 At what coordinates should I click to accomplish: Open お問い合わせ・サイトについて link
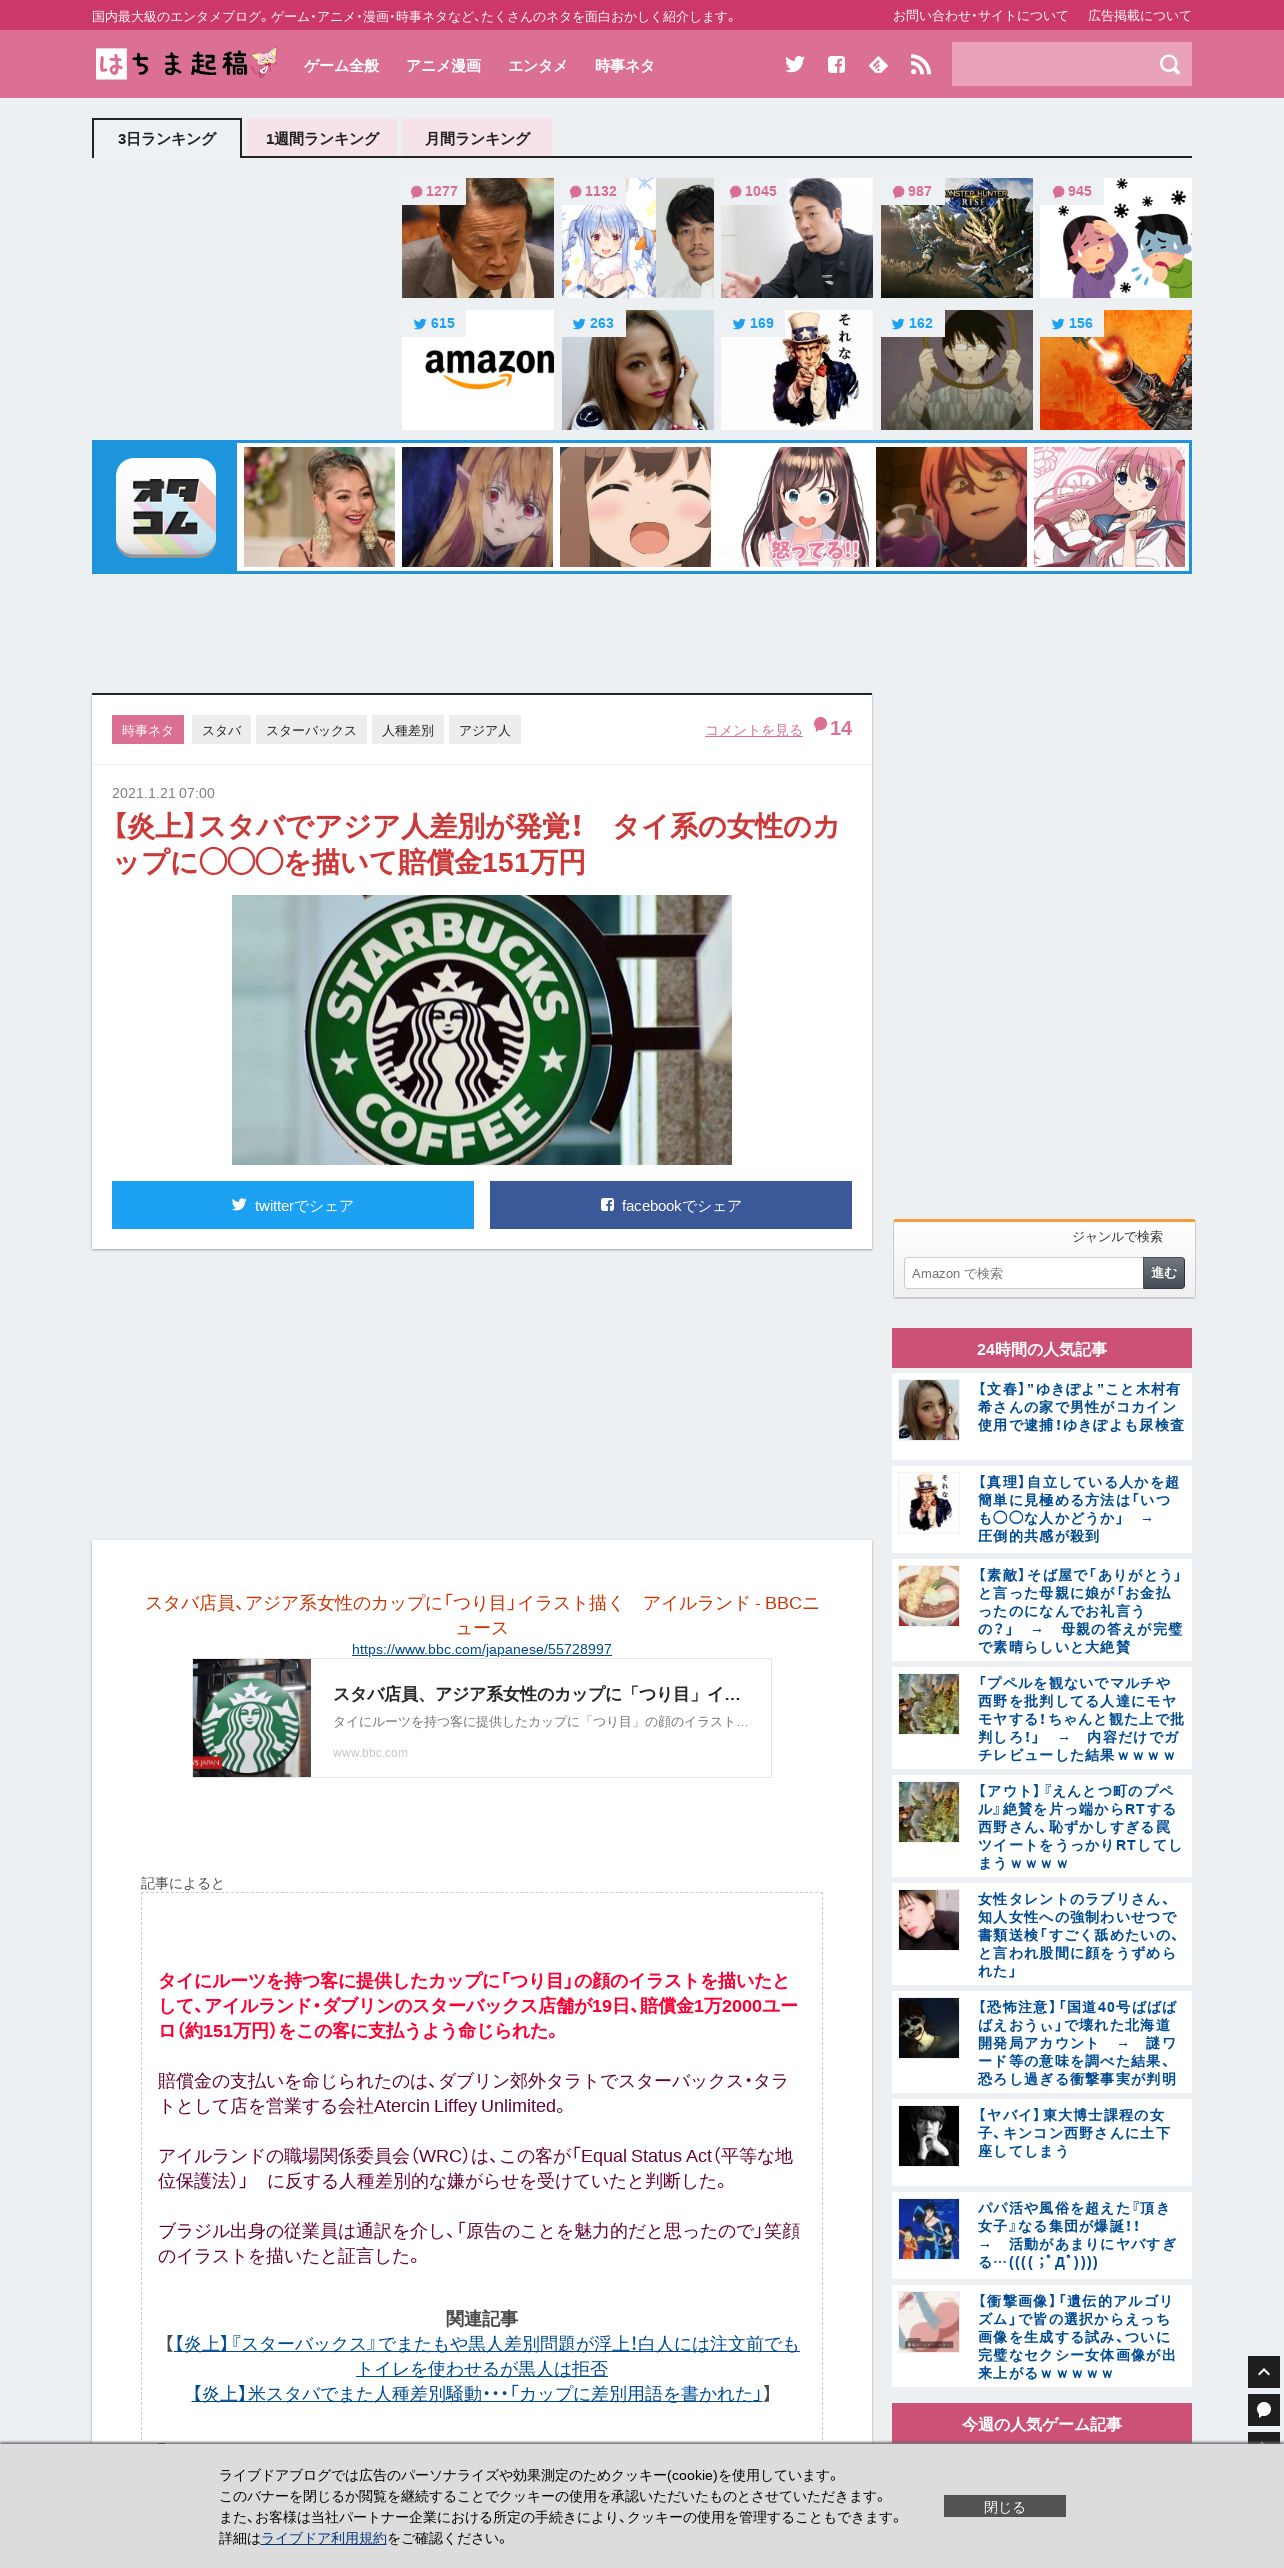(x=980, y=16)
